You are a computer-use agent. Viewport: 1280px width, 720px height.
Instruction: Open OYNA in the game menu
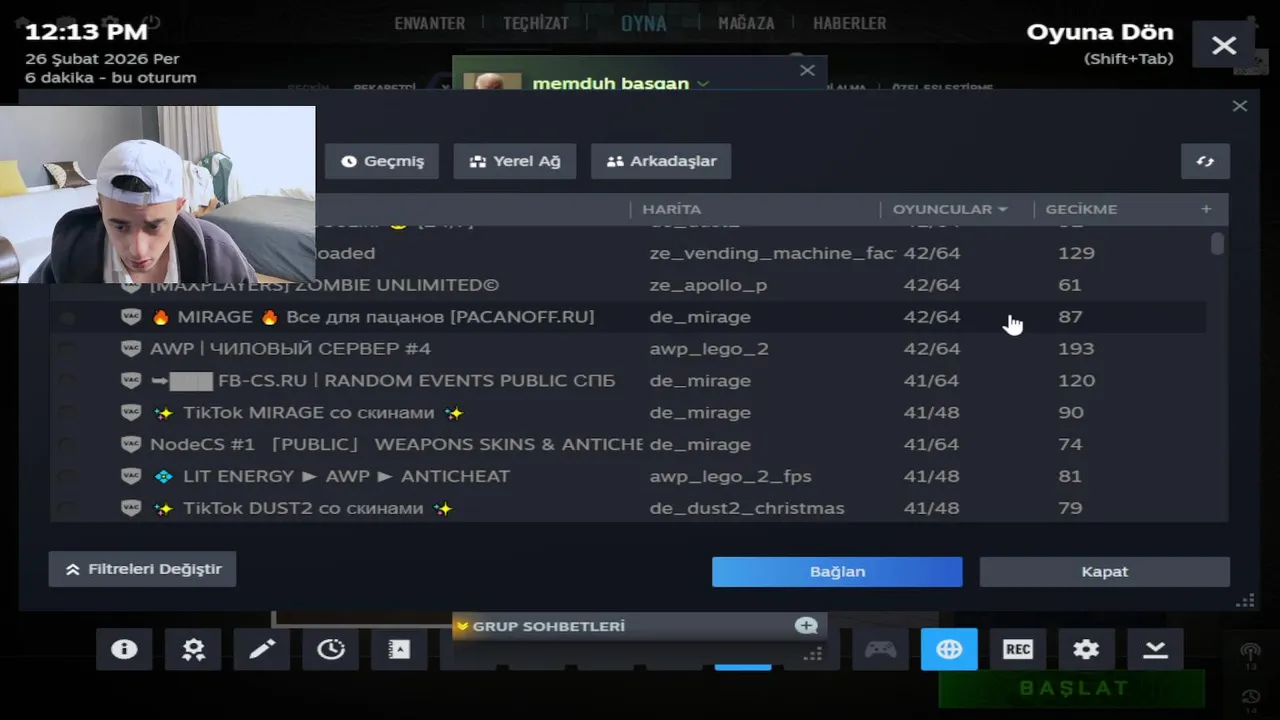point(644,23)
